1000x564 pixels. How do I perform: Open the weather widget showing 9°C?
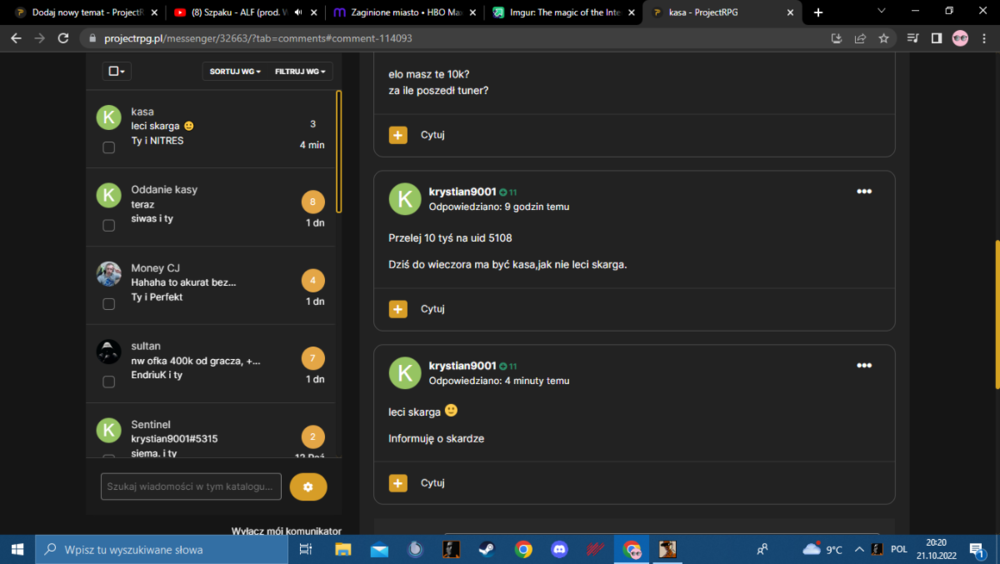823,549
